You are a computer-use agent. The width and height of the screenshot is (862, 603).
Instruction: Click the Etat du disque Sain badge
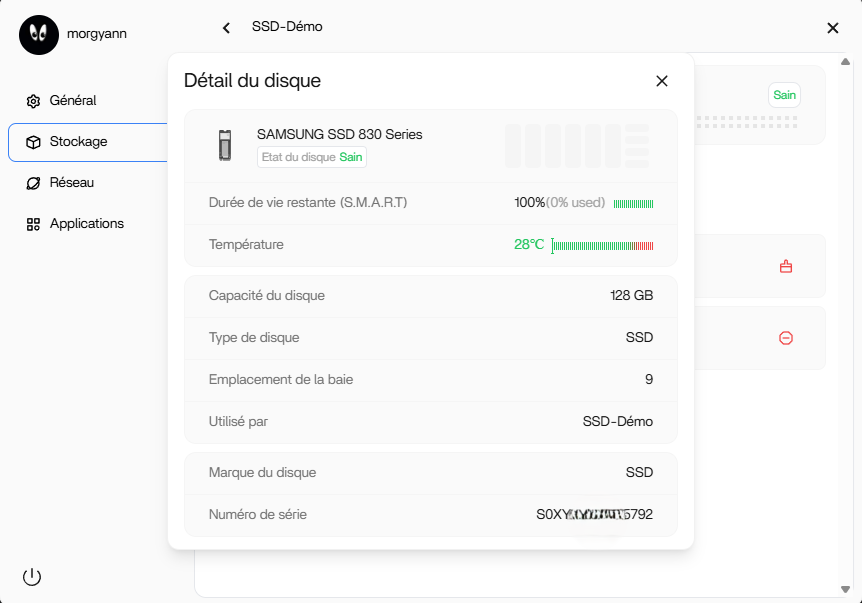tap(312, 157)
